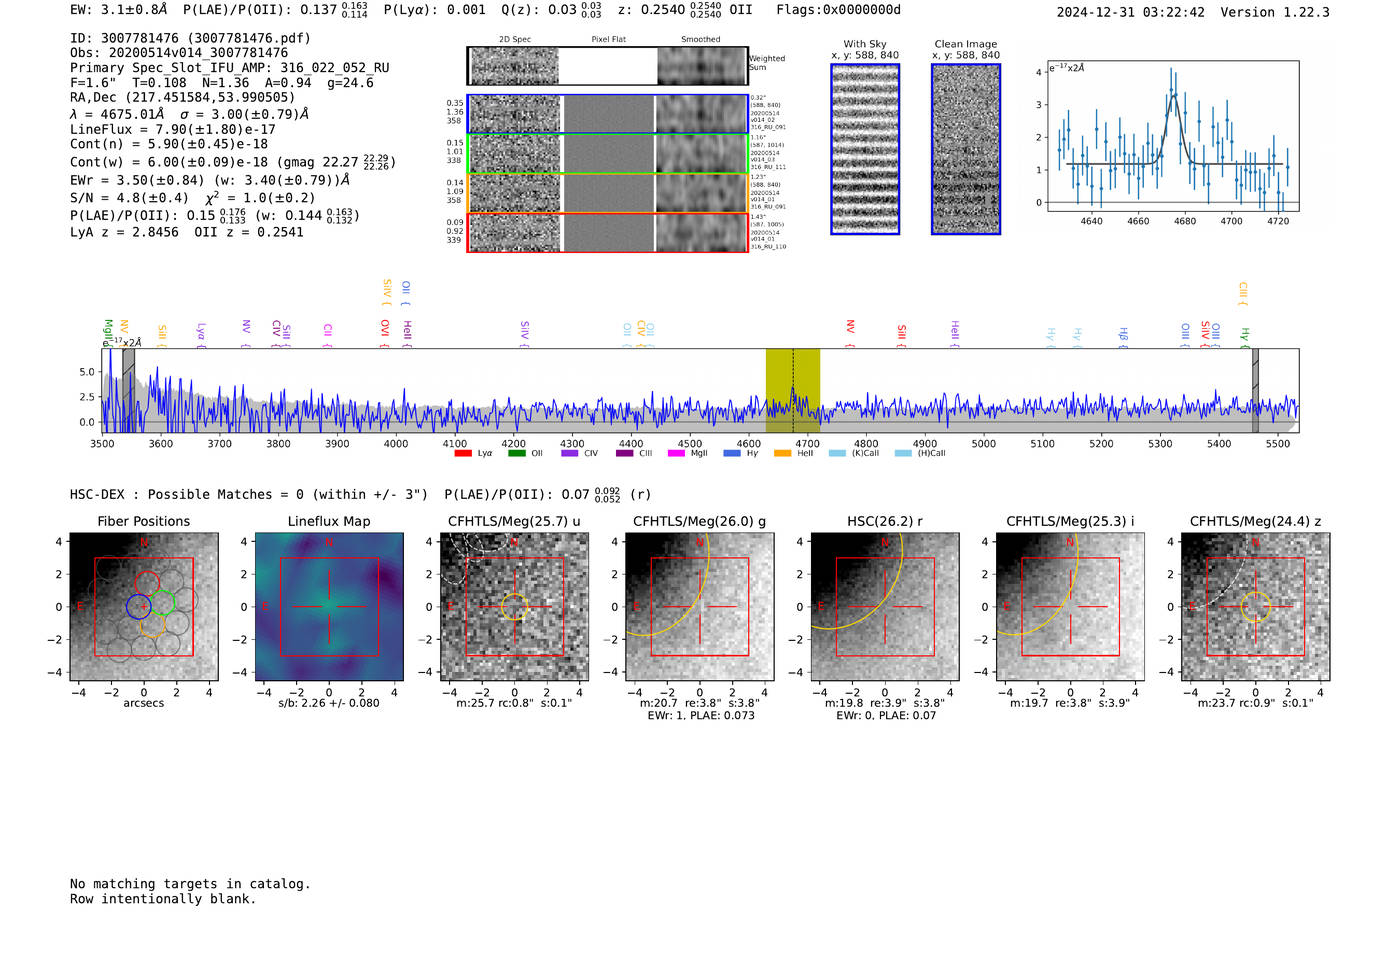
Task: Click the orange HeII legend swatch
Action: pos(782,454)
